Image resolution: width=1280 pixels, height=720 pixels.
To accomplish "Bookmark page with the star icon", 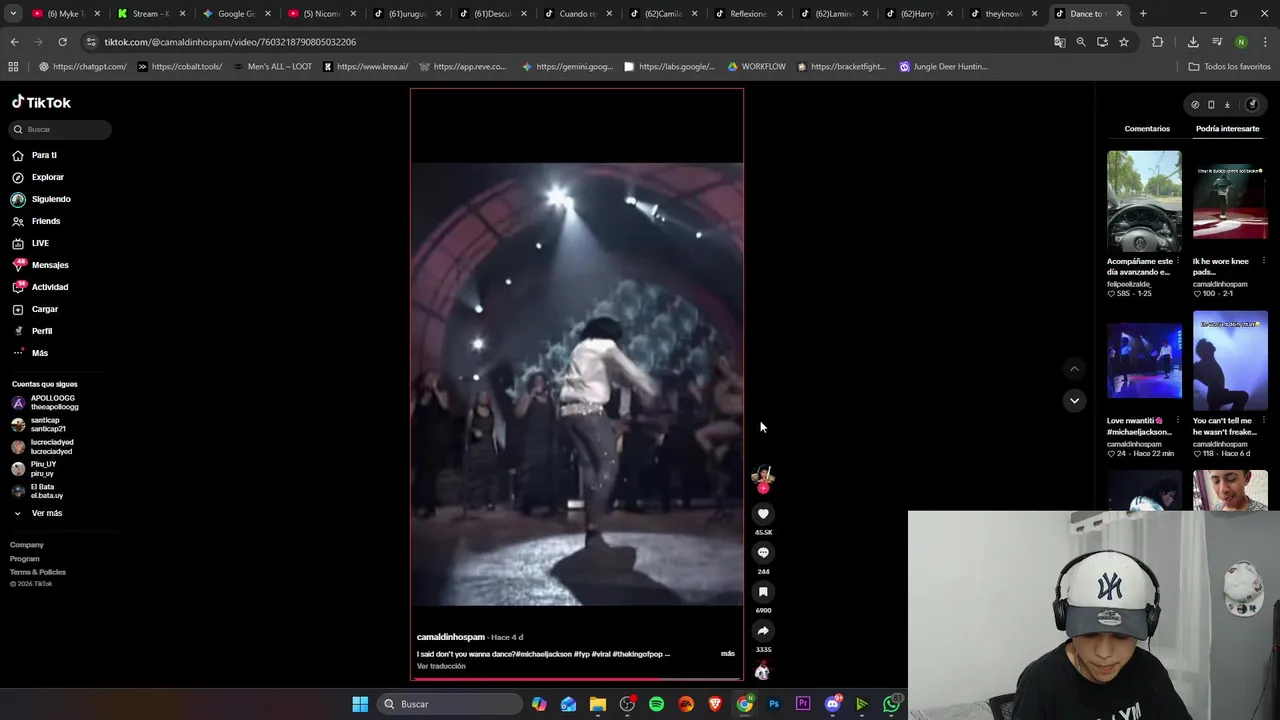I will pos(1124,42).
